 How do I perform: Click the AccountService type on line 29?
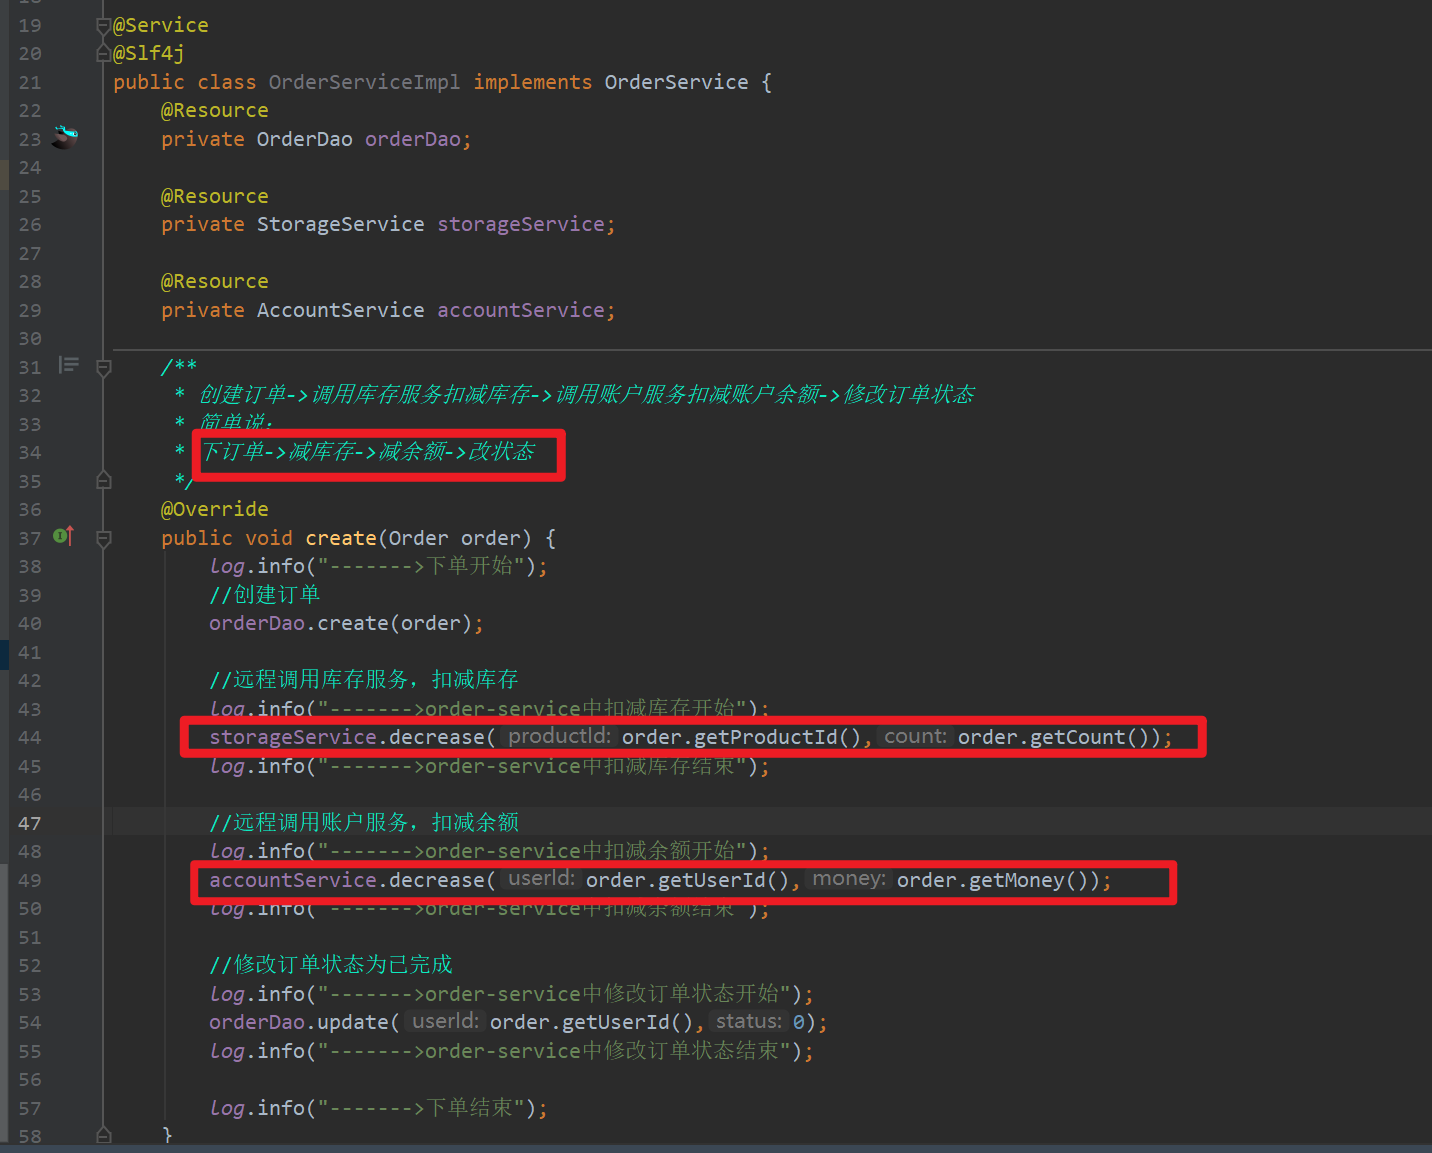coord(340,310)
